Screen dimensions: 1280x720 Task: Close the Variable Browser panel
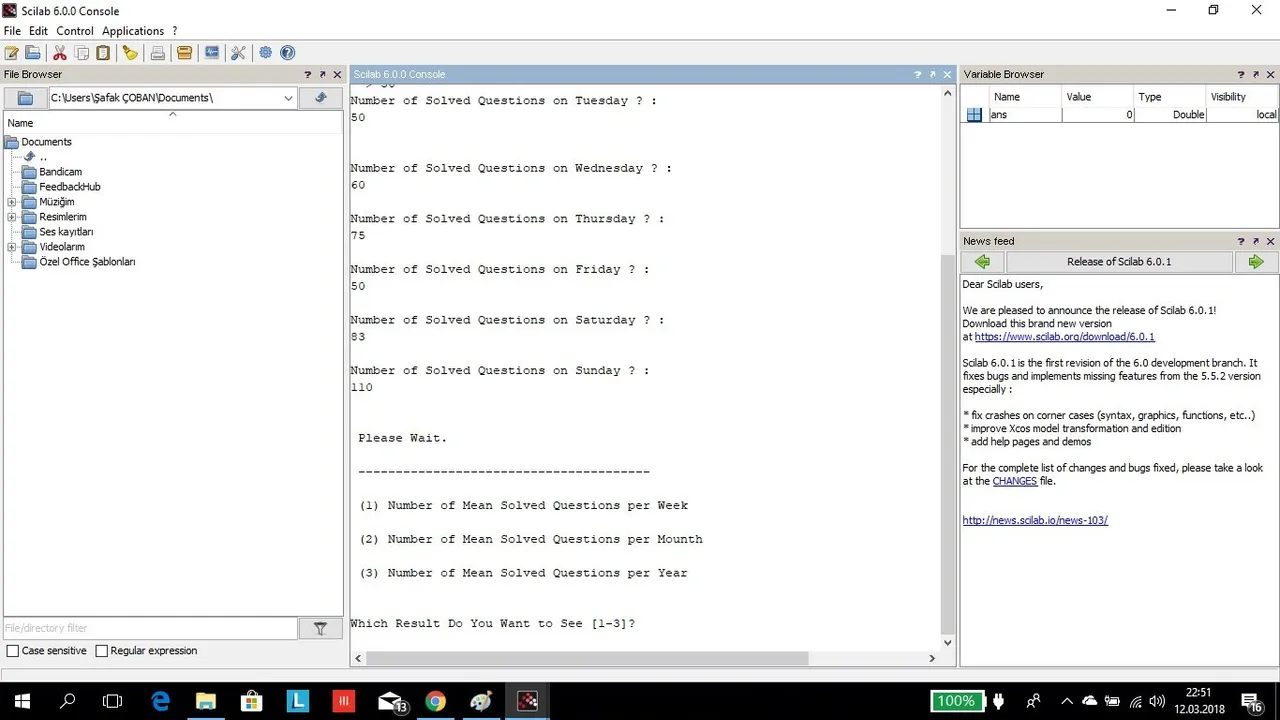point(1271,74)
